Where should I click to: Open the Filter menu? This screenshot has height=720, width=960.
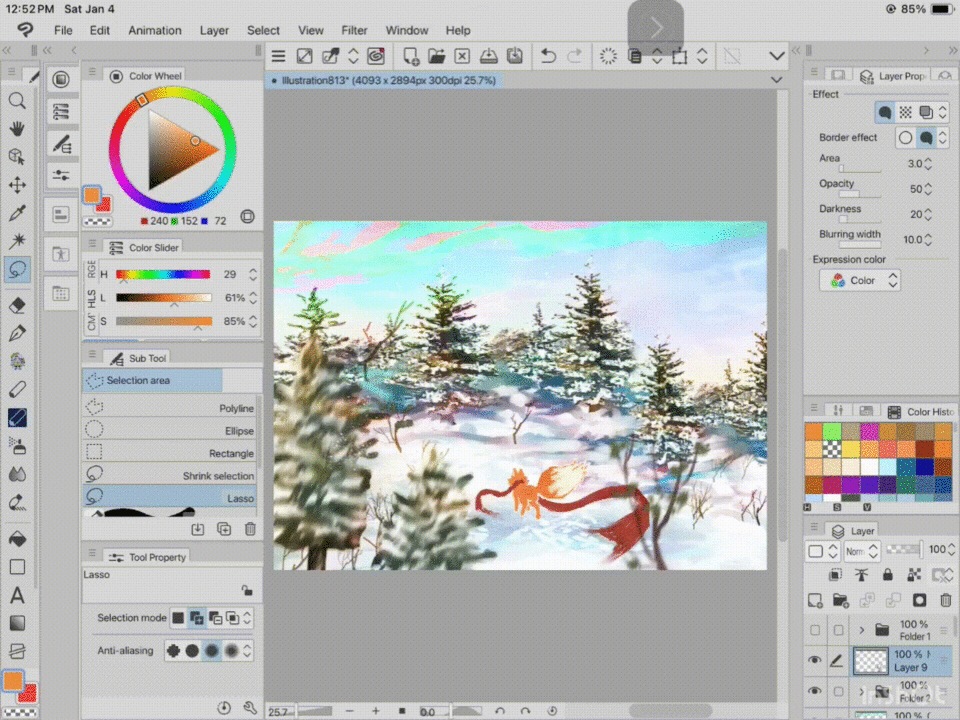(354, 31)
